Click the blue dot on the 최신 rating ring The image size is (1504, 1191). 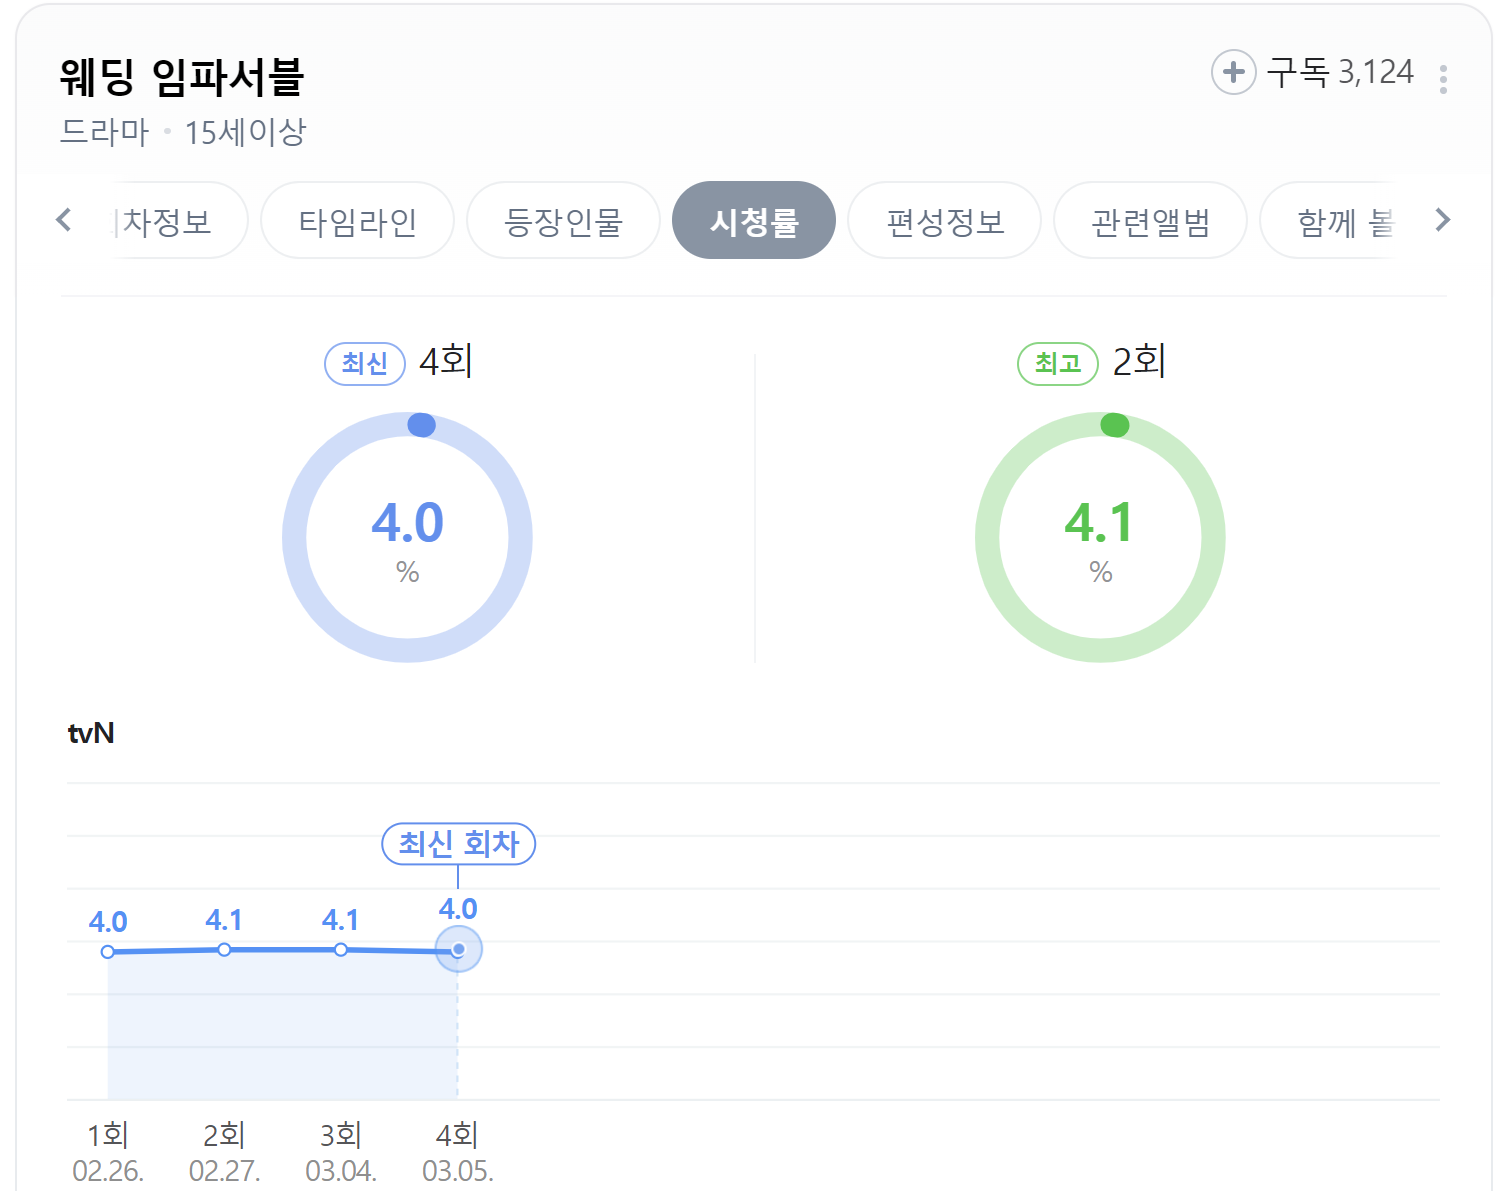[x=422, y=425]
